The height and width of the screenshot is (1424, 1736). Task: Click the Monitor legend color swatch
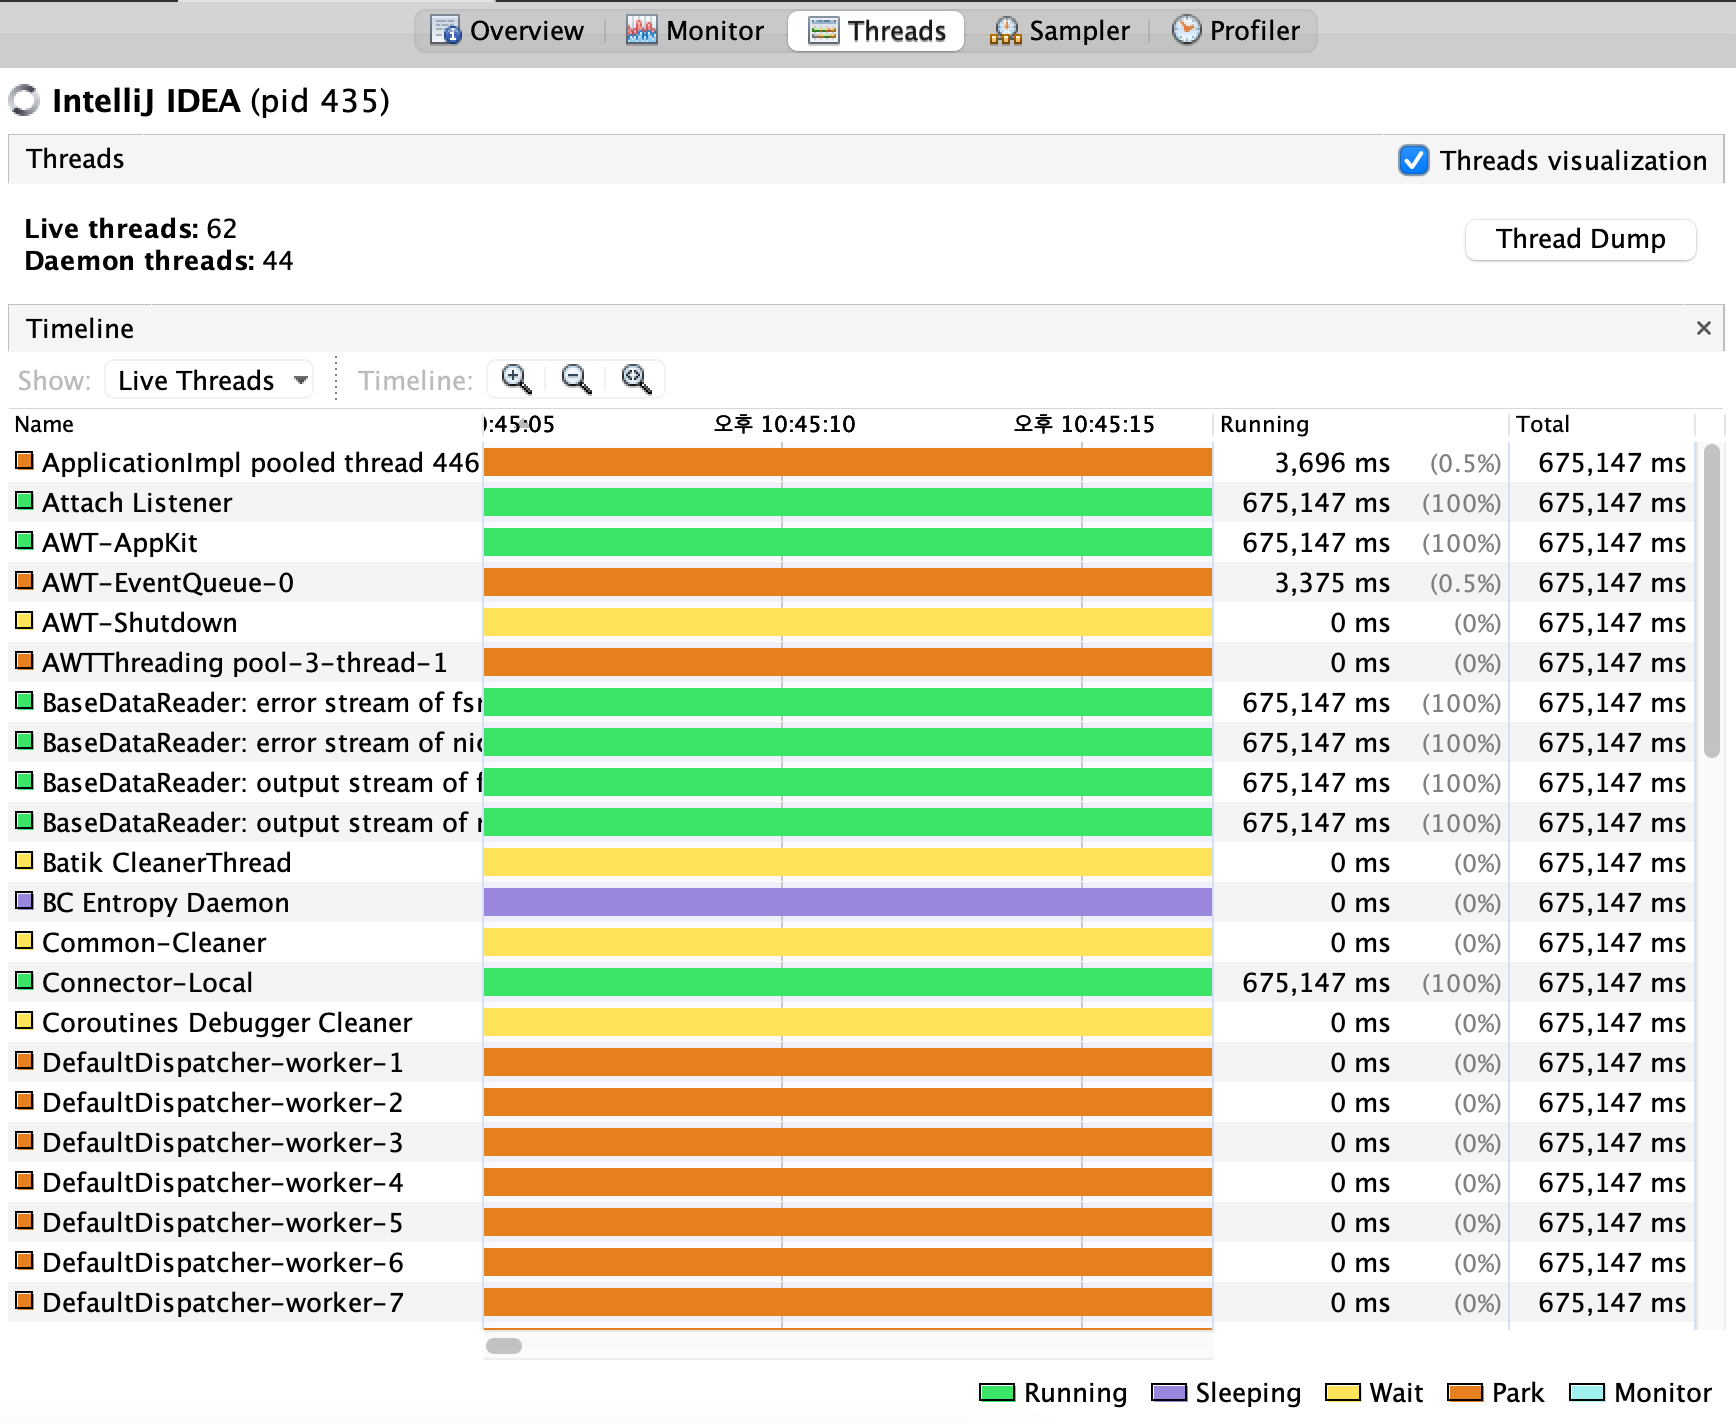[x=1587, y=1392]
